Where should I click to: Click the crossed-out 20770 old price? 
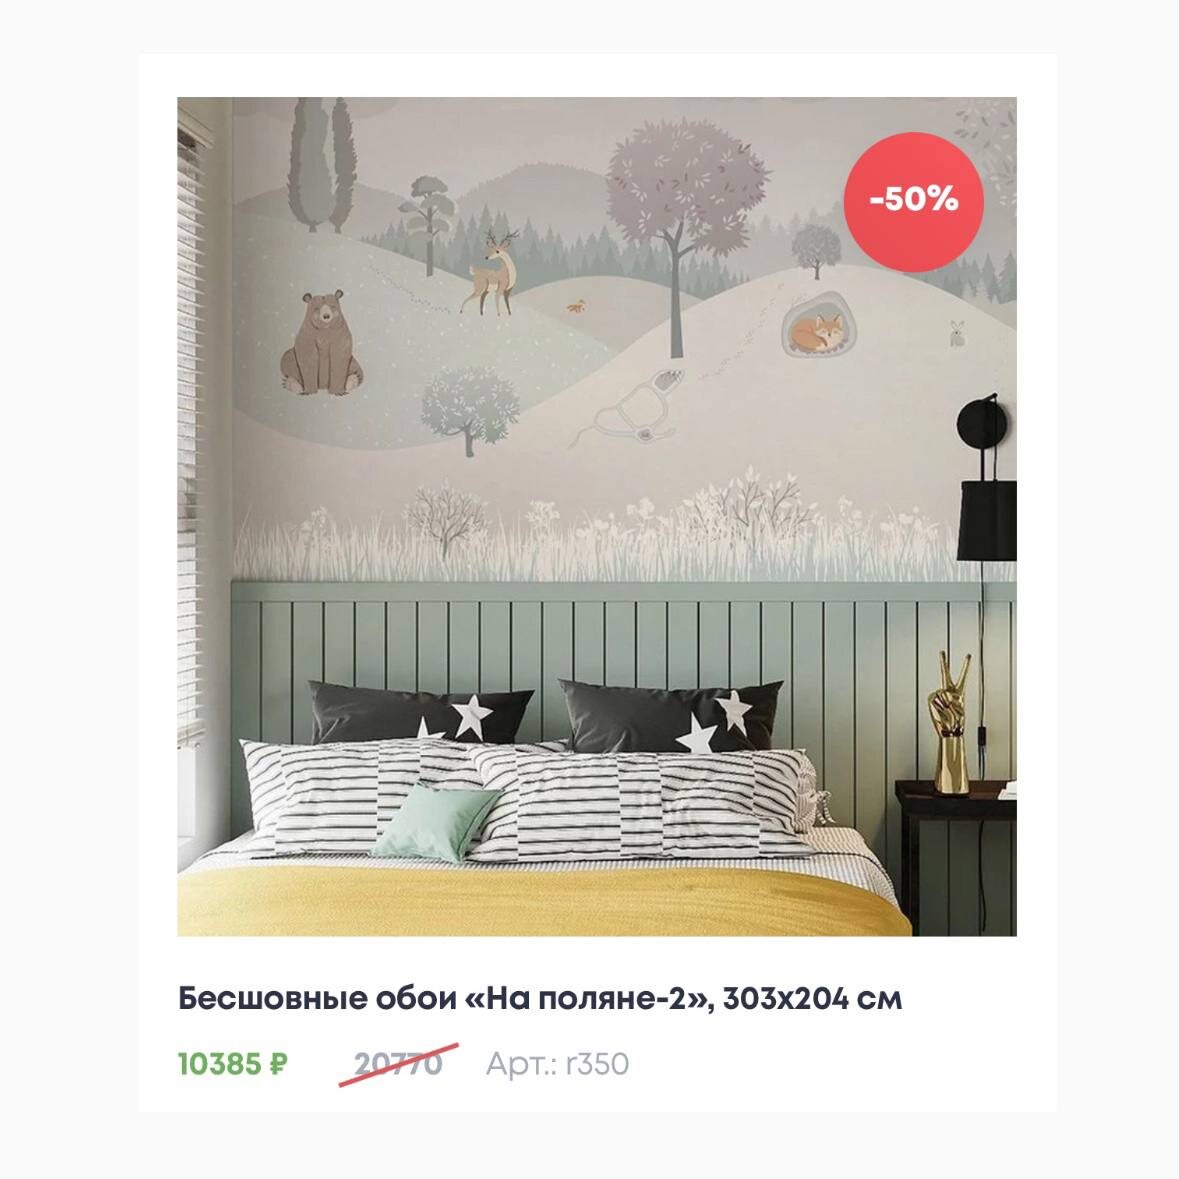pos(398,1064)
